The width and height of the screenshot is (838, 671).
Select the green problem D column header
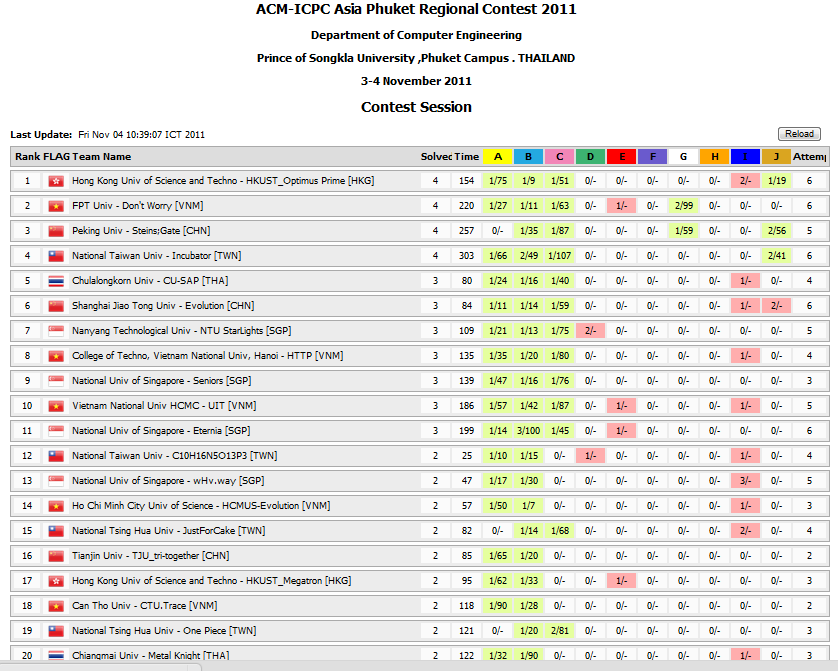590,157
